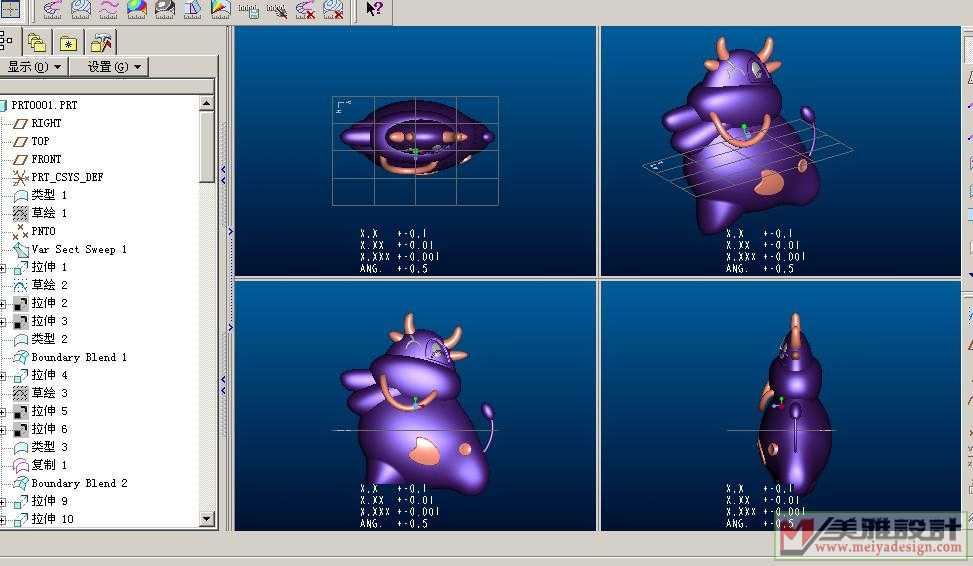
Task: Click the Boundary Blend 2 feature icon
Action: coord(20,483)
